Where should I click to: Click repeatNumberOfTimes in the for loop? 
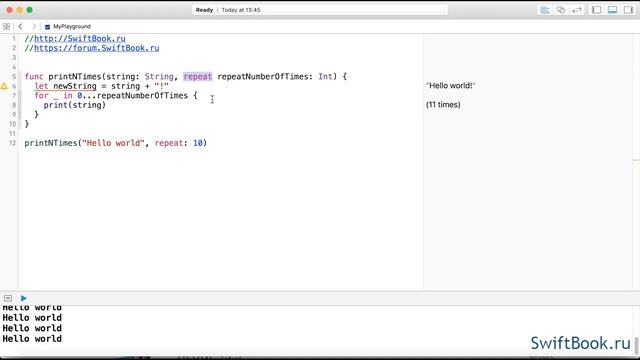click(x=142, y=96)
